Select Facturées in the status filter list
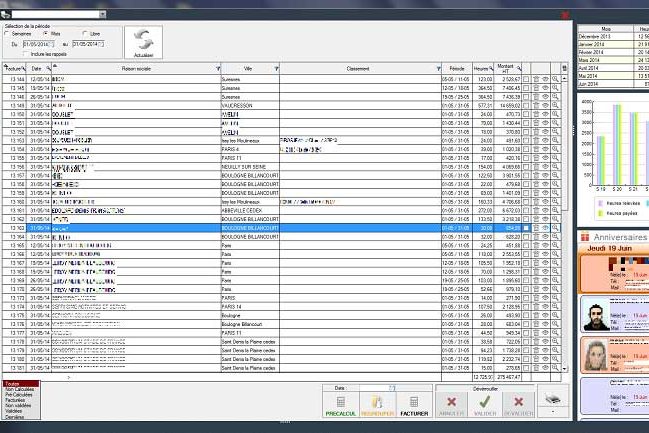649x433 pixels. pyautogui.click(x=16, y=400)
